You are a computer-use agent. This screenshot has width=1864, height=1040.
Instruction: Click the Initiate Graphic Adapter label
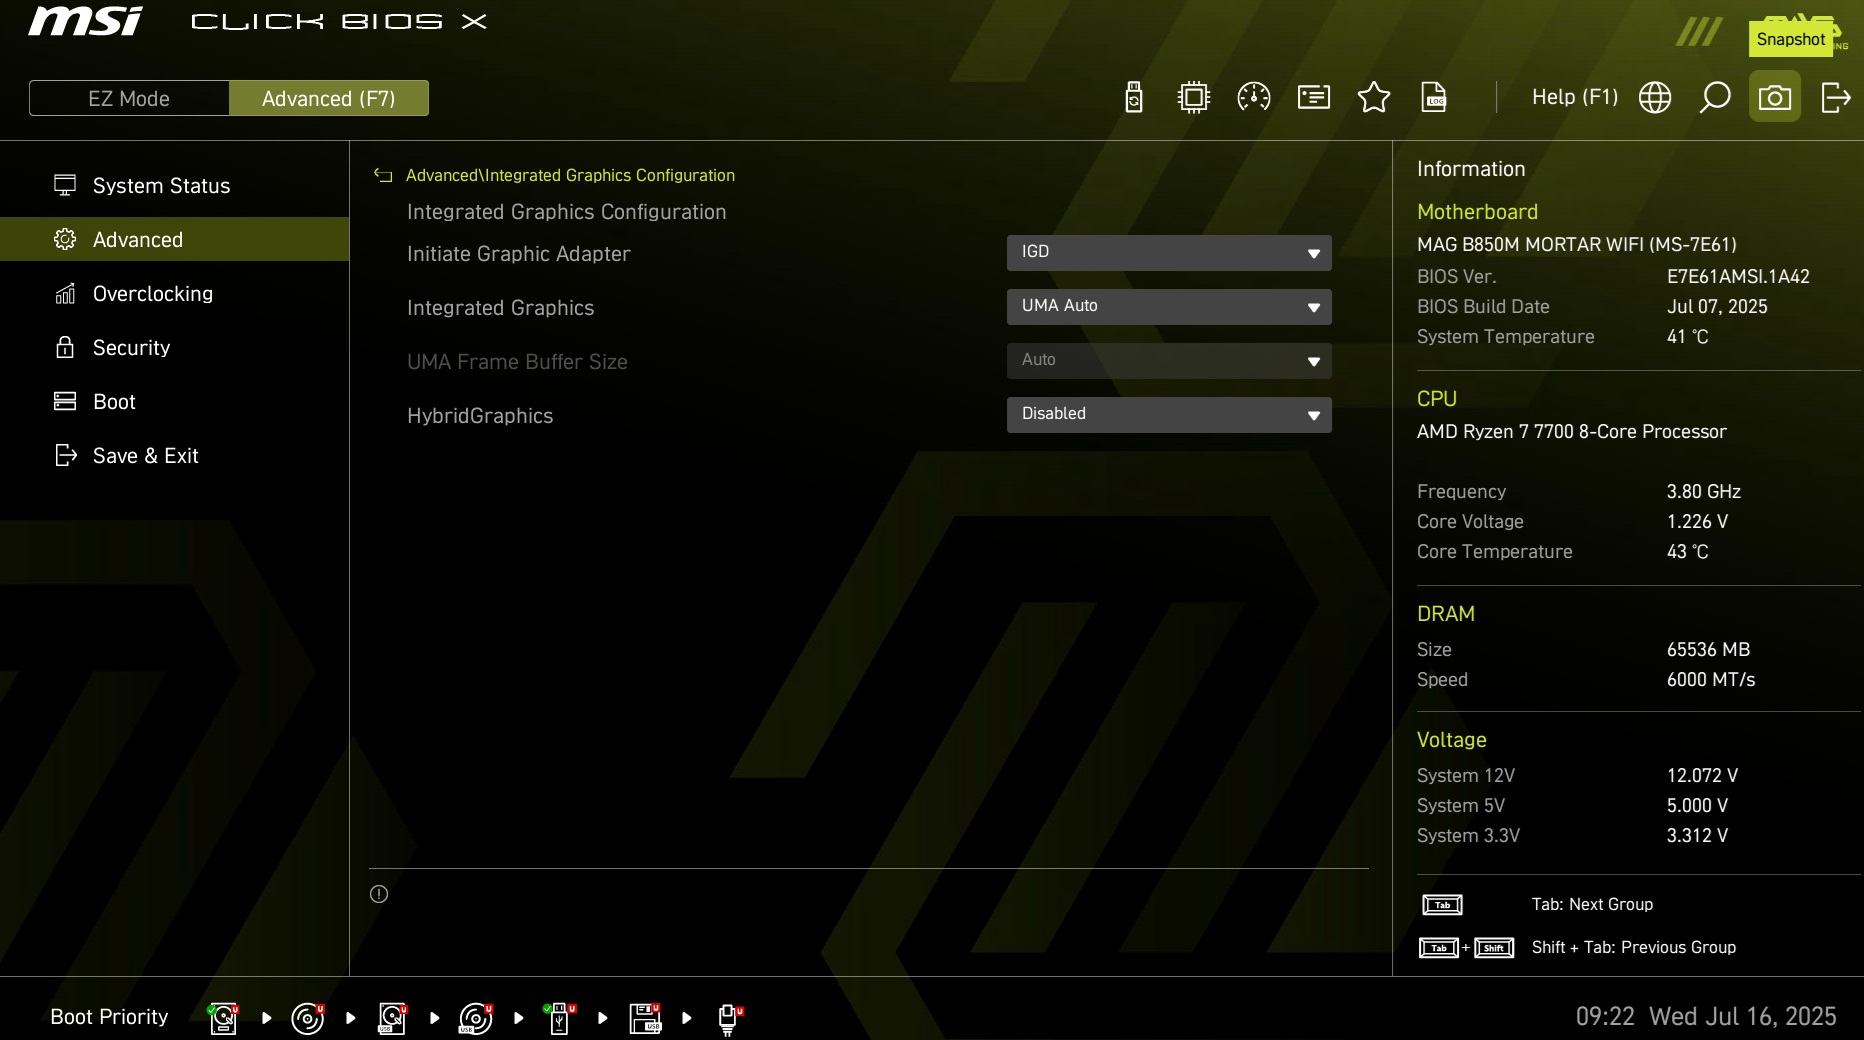(x=518, y=254)
